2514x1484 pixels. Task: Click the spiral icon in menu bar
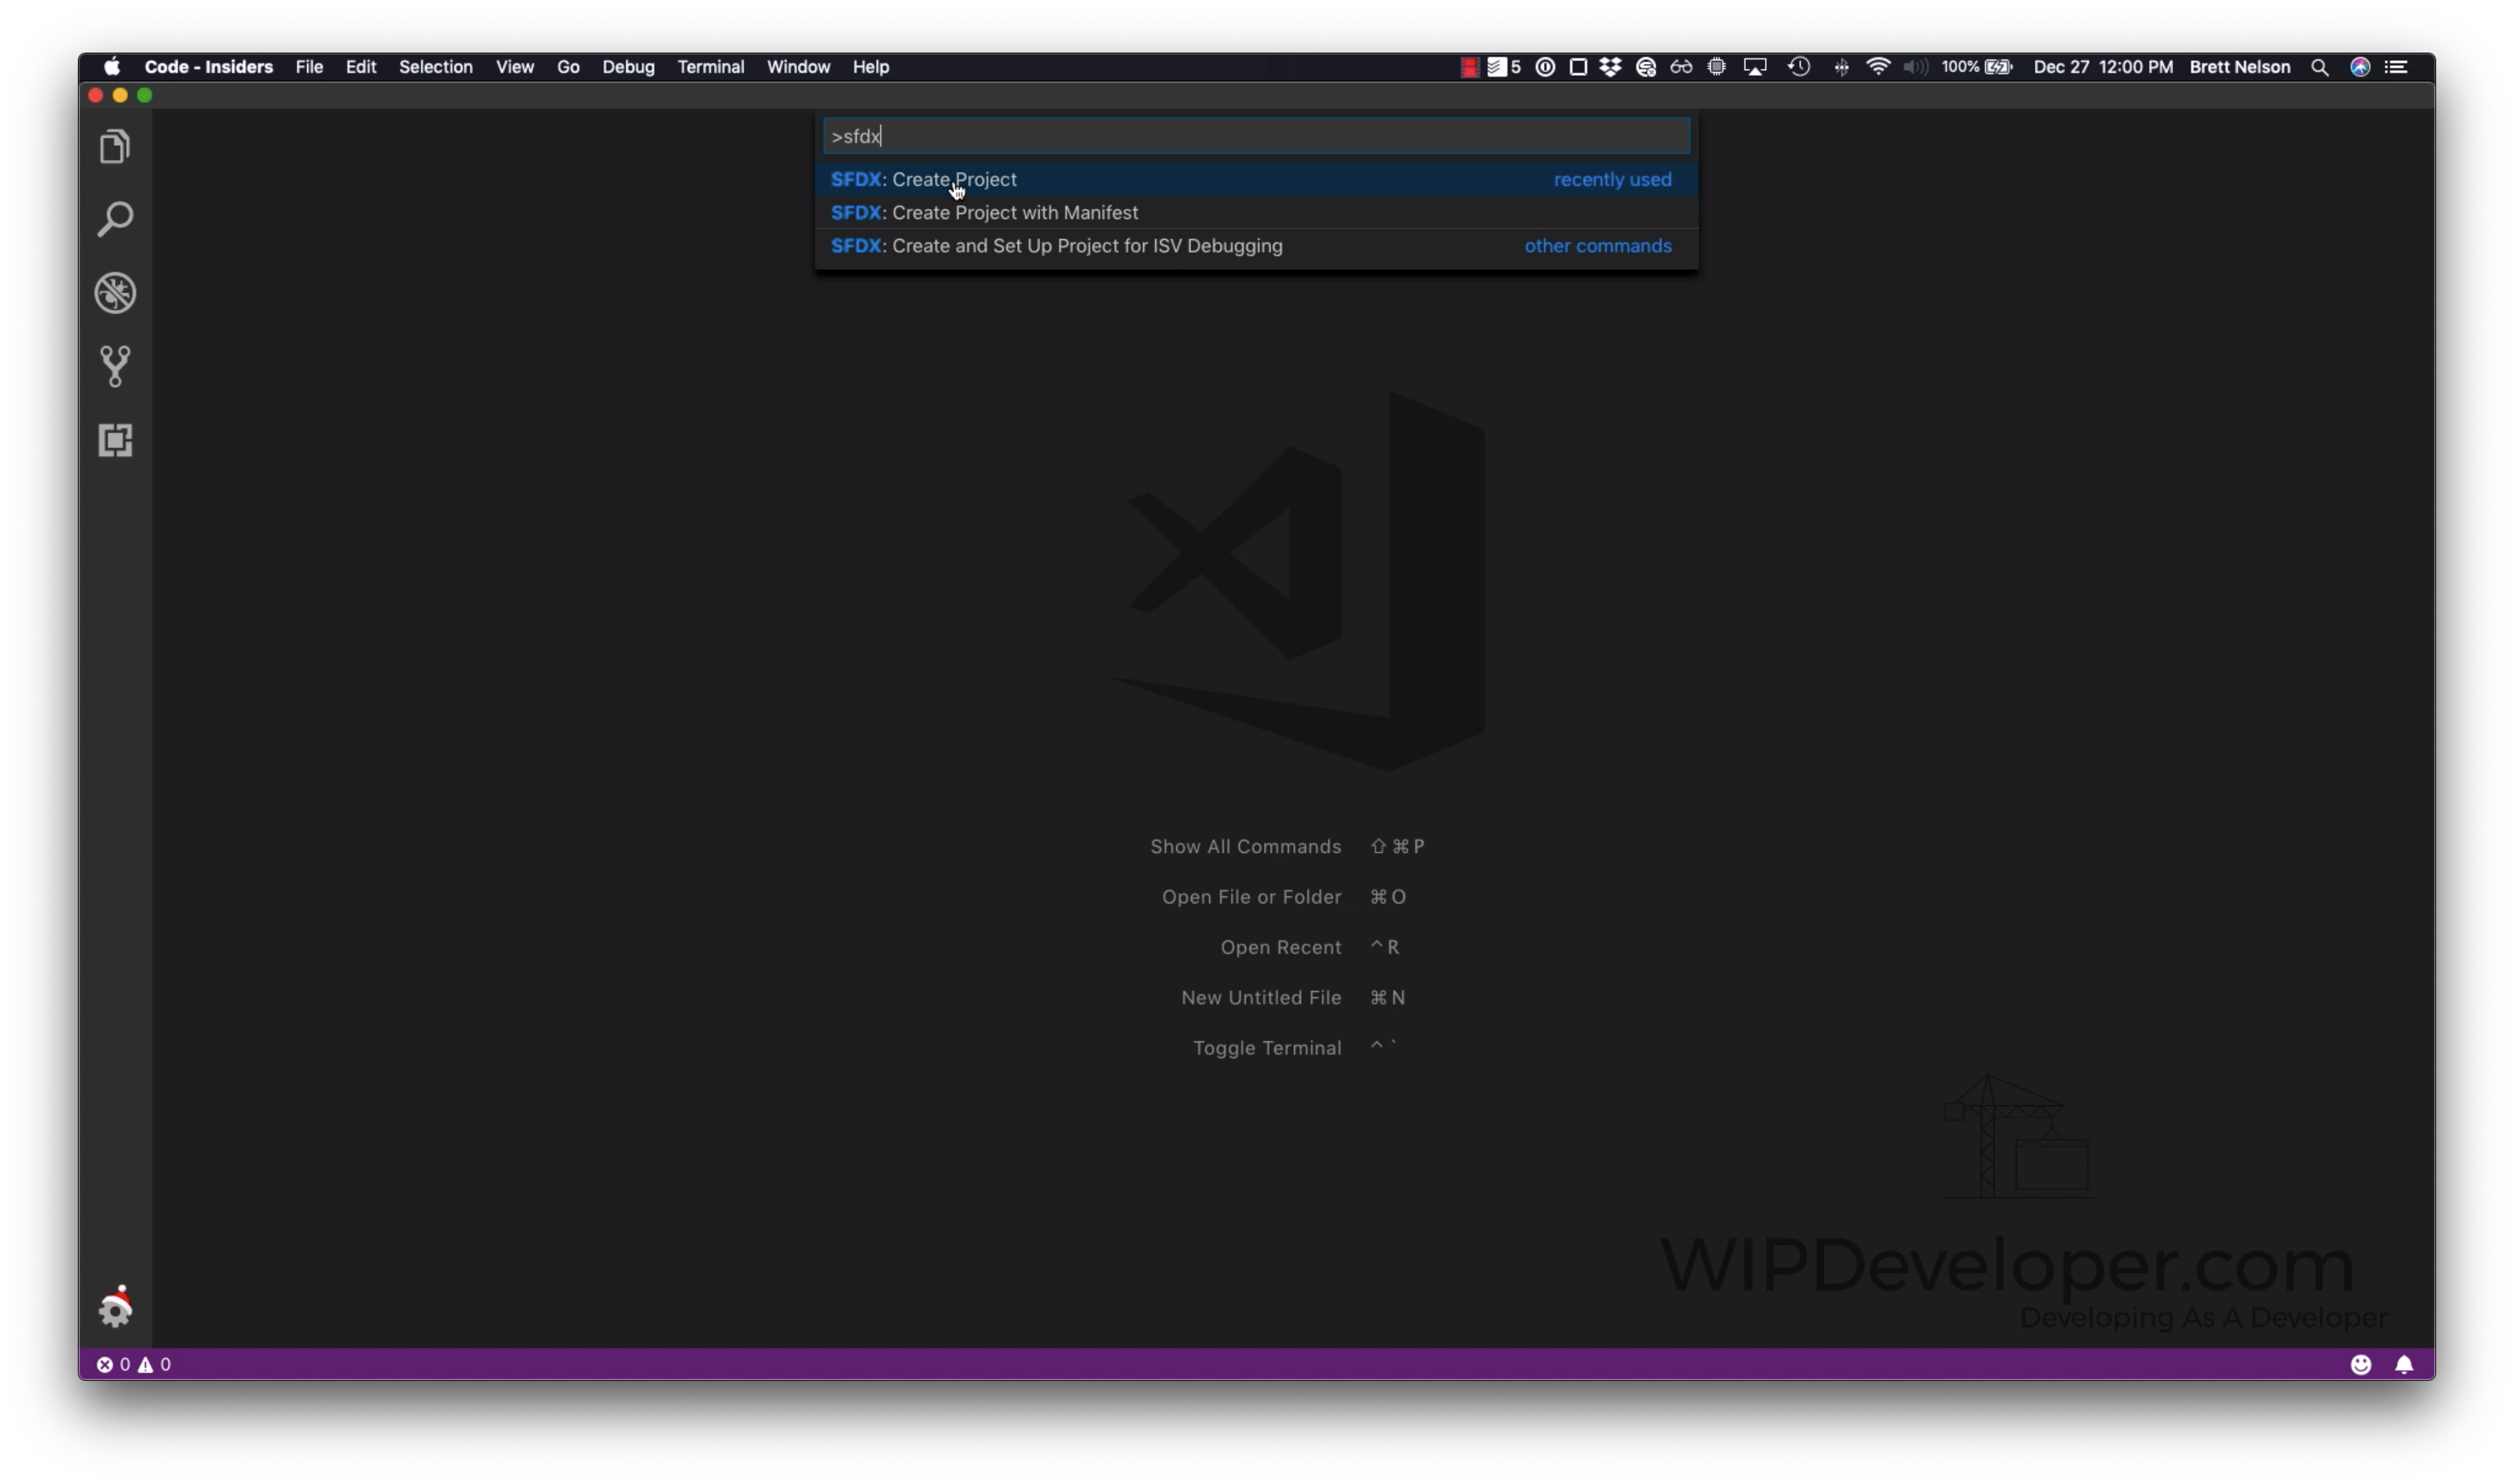pyautogui.click(x=1645, y=67)
